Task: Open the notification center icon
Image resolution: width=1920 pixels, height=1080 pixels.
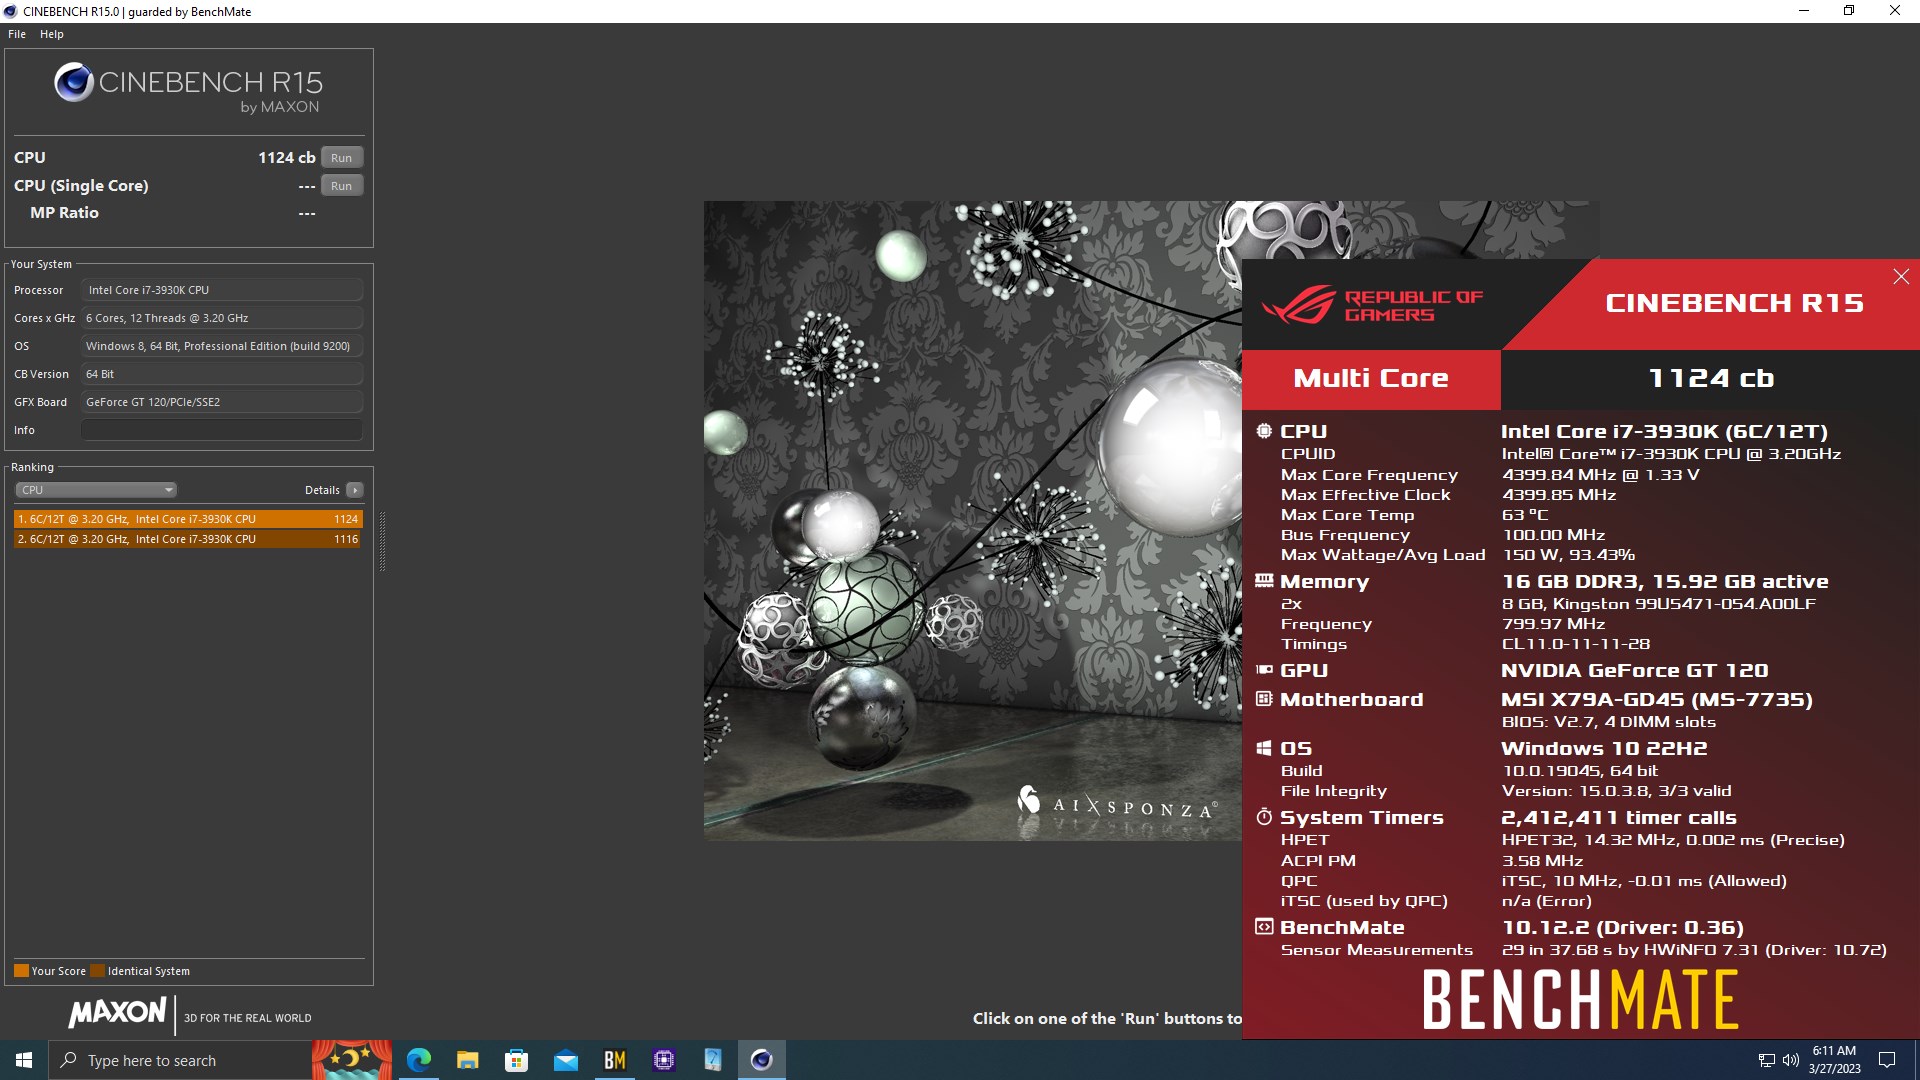Action: coord(1887,1060)
